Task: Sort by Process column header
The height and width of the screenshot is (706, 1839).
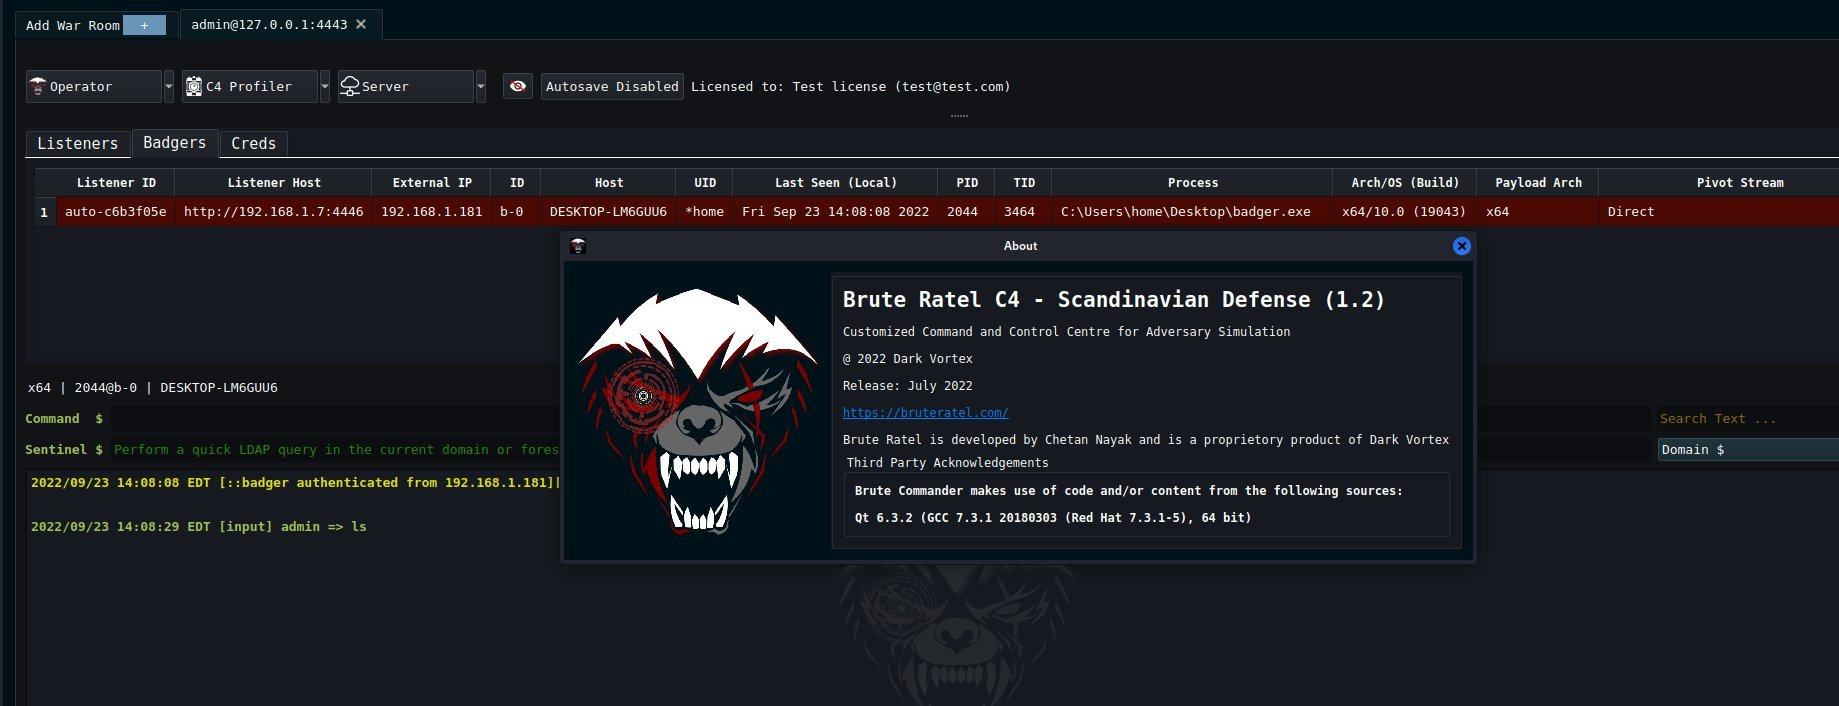Action: 1192,182
